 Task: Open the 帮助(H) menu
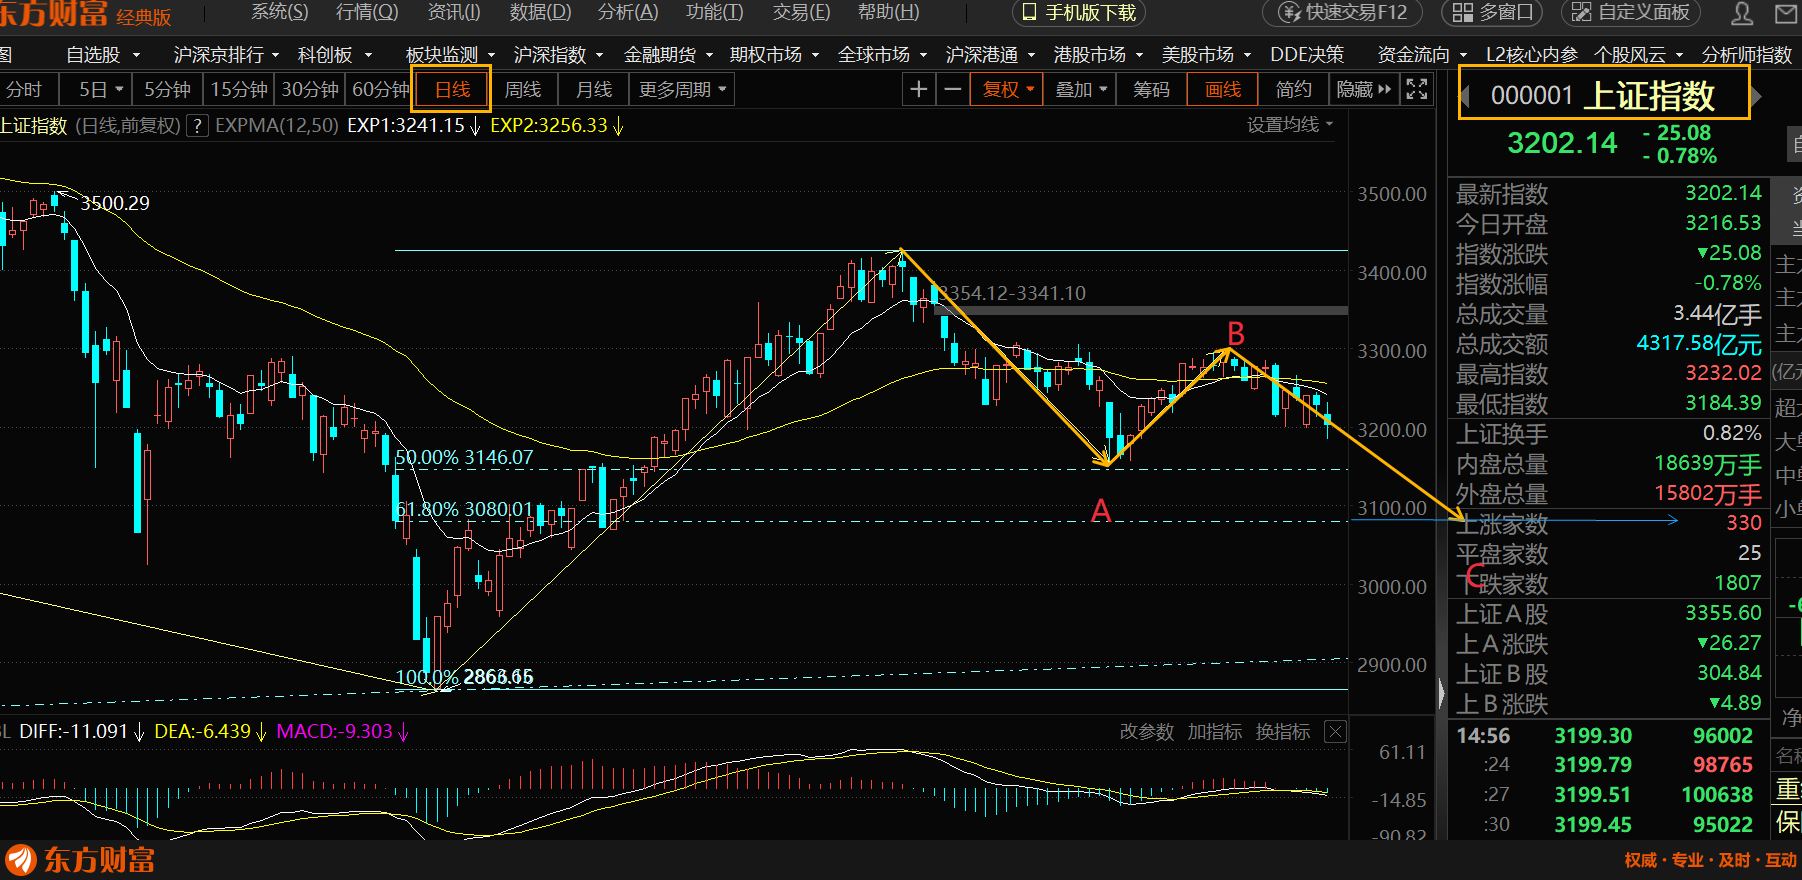pyautogui.click(x=888, y=12)
